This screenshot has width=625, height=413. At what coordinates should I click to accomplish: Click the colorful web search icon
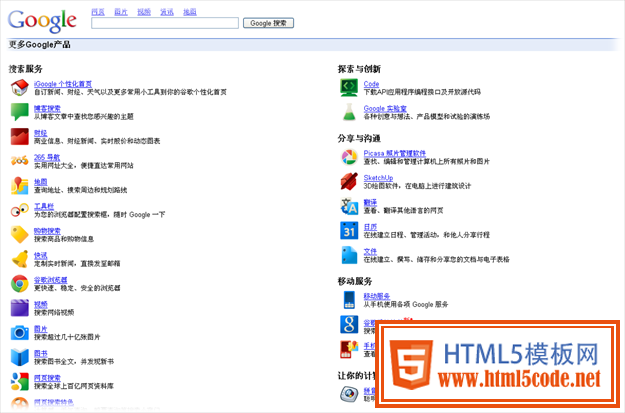click(x=20, y=382)
